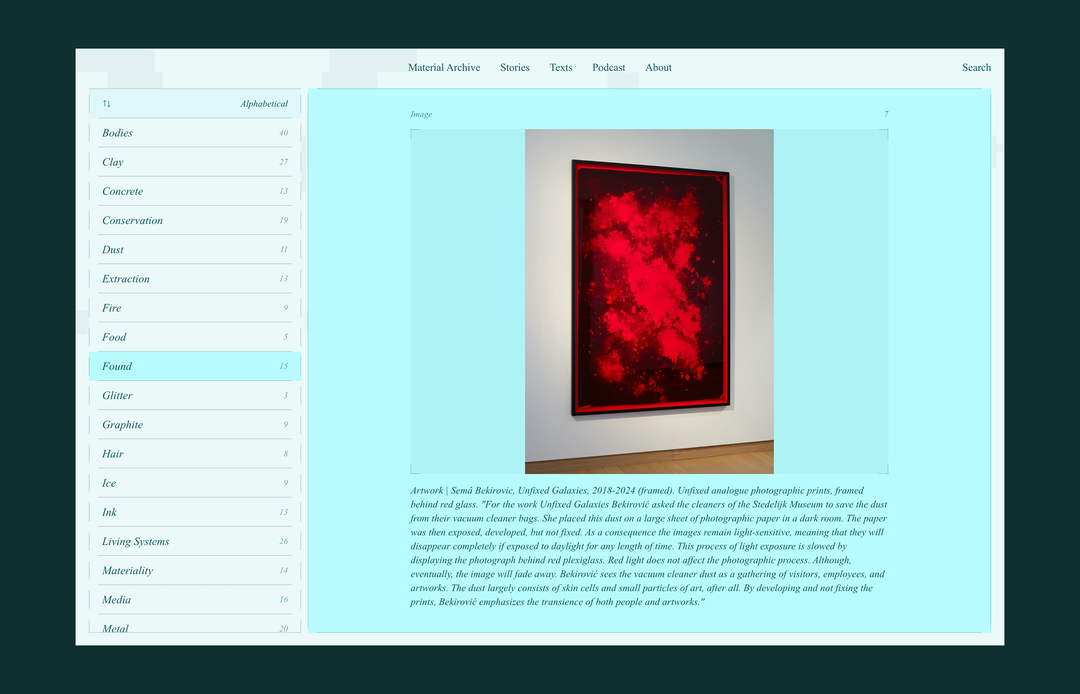Open the About page

click(x=658, y=67)
